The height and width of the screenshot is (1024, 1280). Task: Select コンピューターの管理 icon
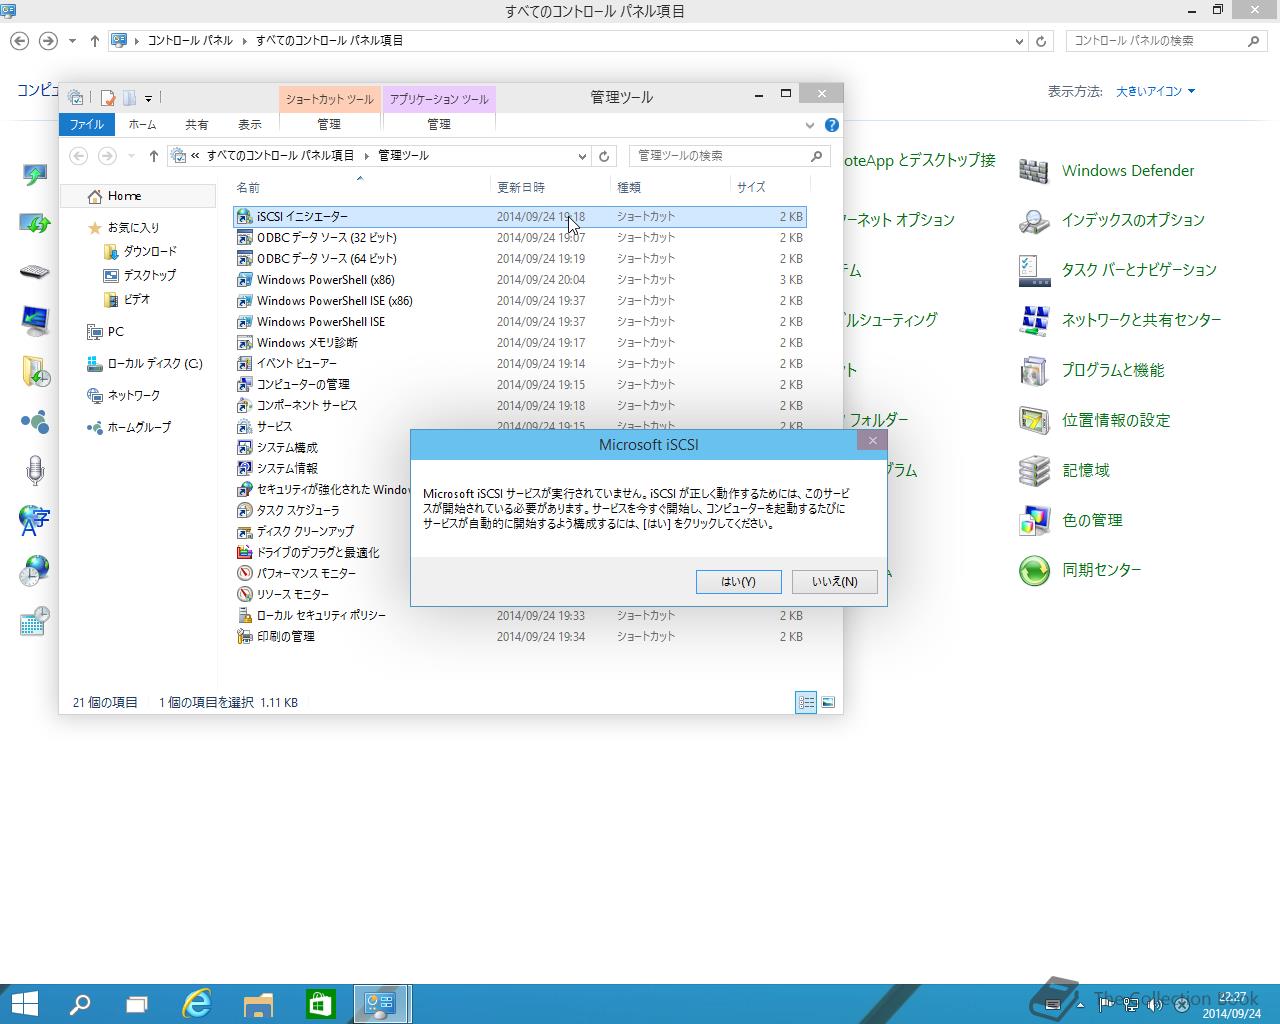pos(244,384)
